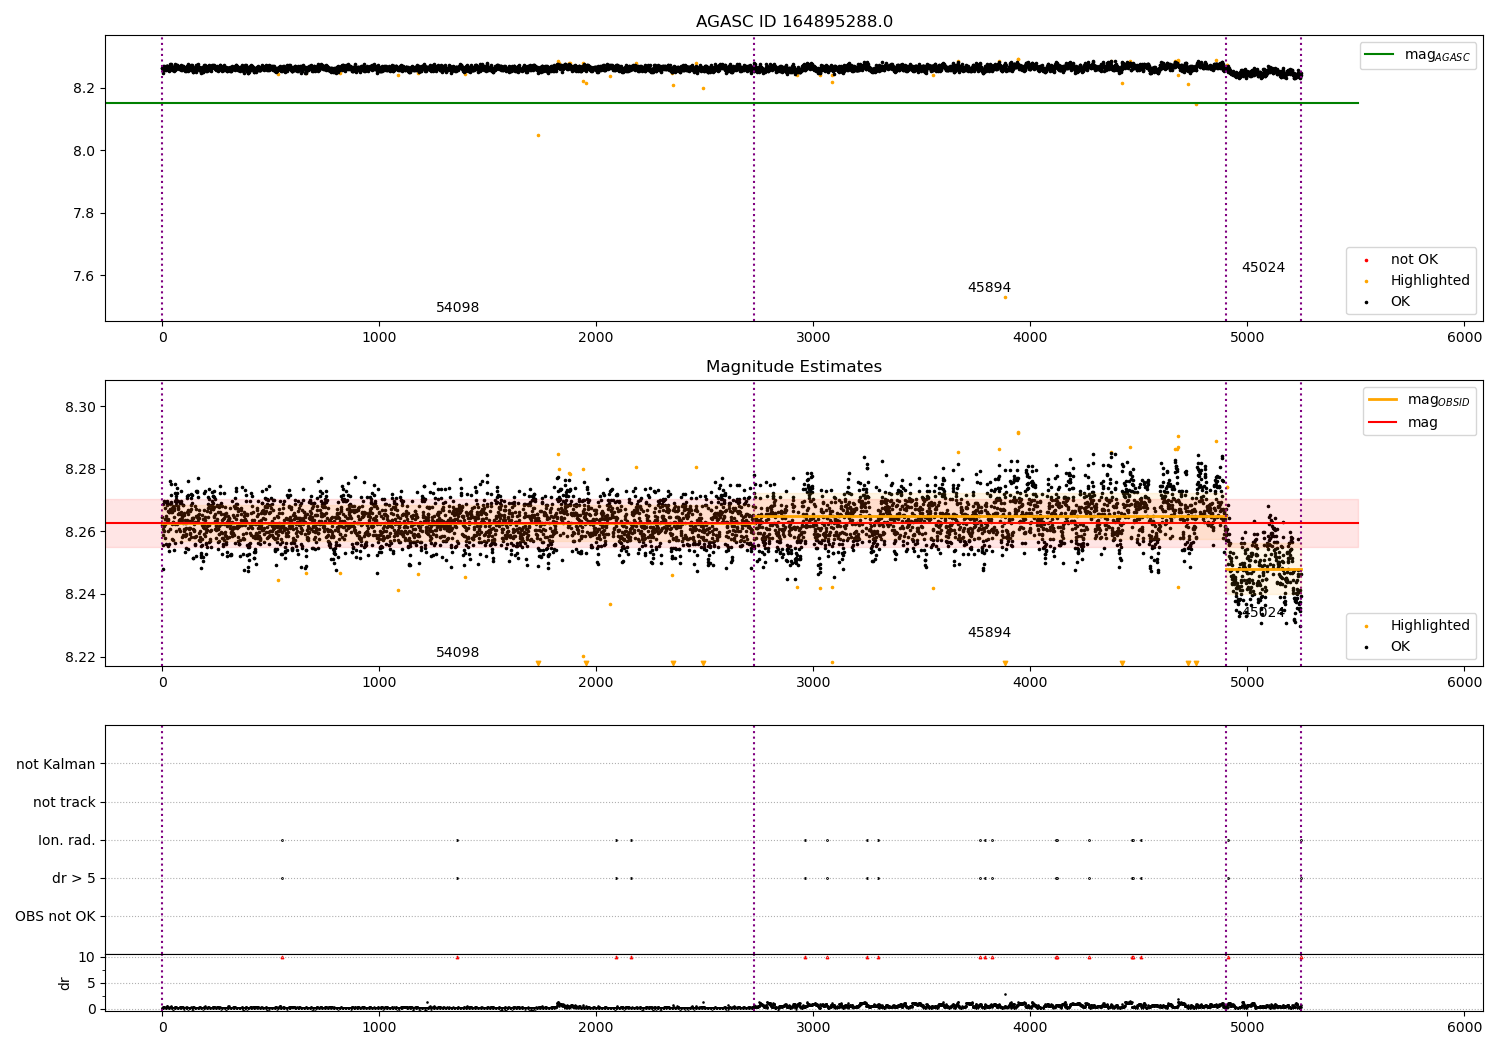Select obsid label 45894 in Magnitude Estimates plot
This screenshot has width=1500, height=1050.
(x=989, y=633)
